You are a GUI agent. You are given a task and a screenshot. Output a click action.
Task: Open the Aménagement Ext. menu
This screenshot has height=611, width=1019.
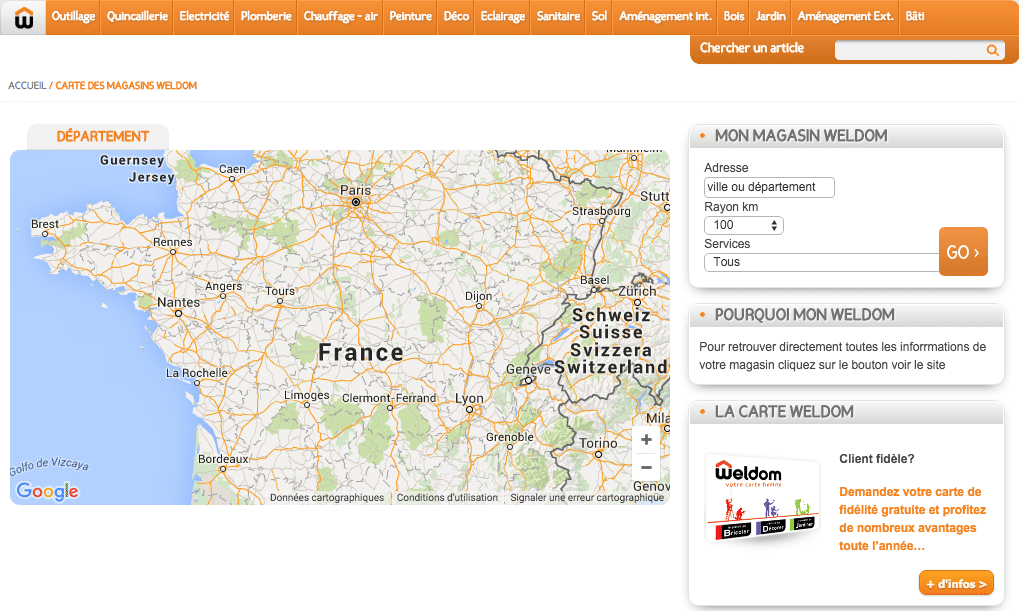pyautogui.click(x=845, y=16)
